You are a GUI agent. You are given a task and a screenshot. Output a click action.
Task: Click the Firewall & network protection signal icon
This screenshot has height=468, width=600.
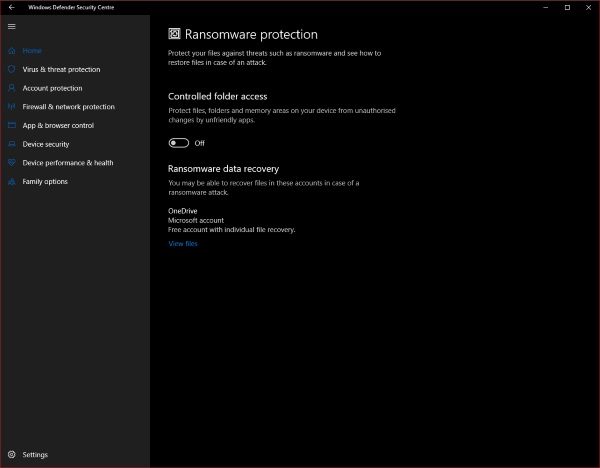[11, 106]
